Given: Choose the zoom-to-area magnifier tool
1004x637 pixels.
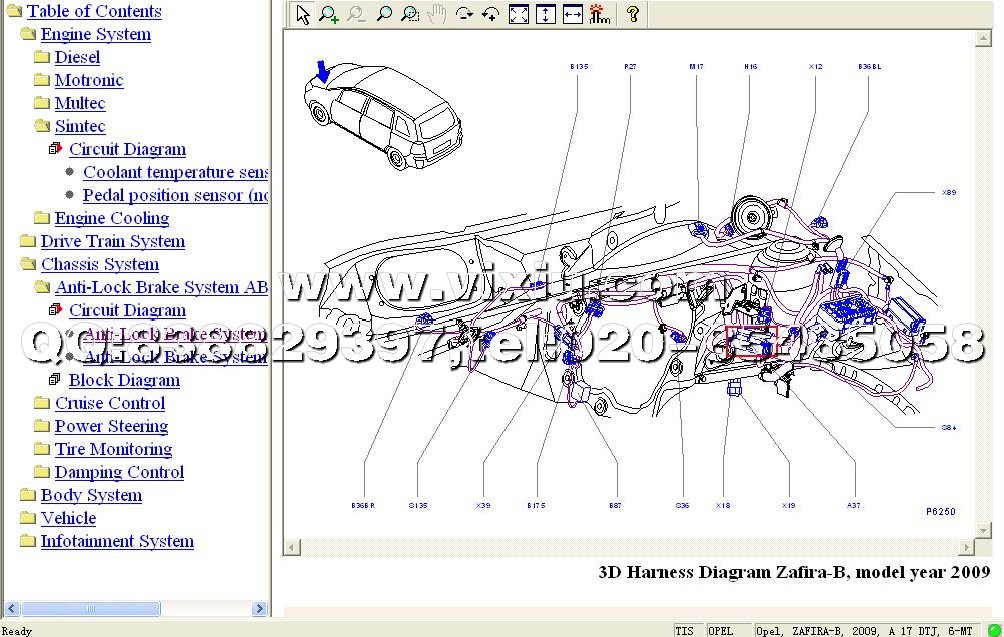Looking at the screenshot, I should click(x=410, y=14).
